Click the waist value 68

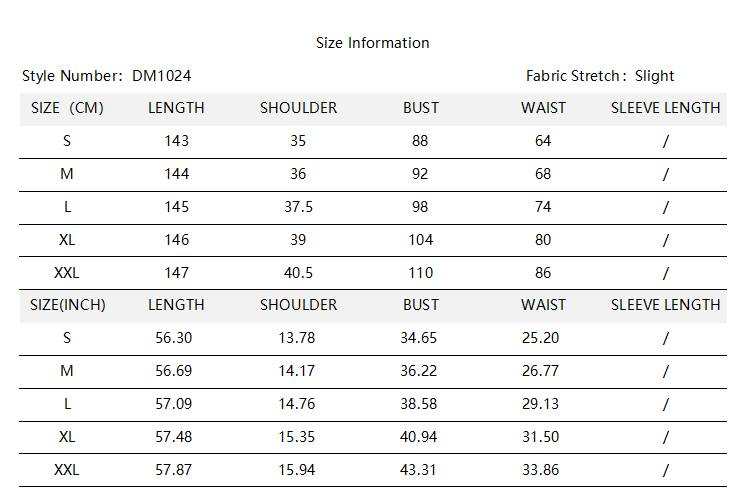coord(543,174)
